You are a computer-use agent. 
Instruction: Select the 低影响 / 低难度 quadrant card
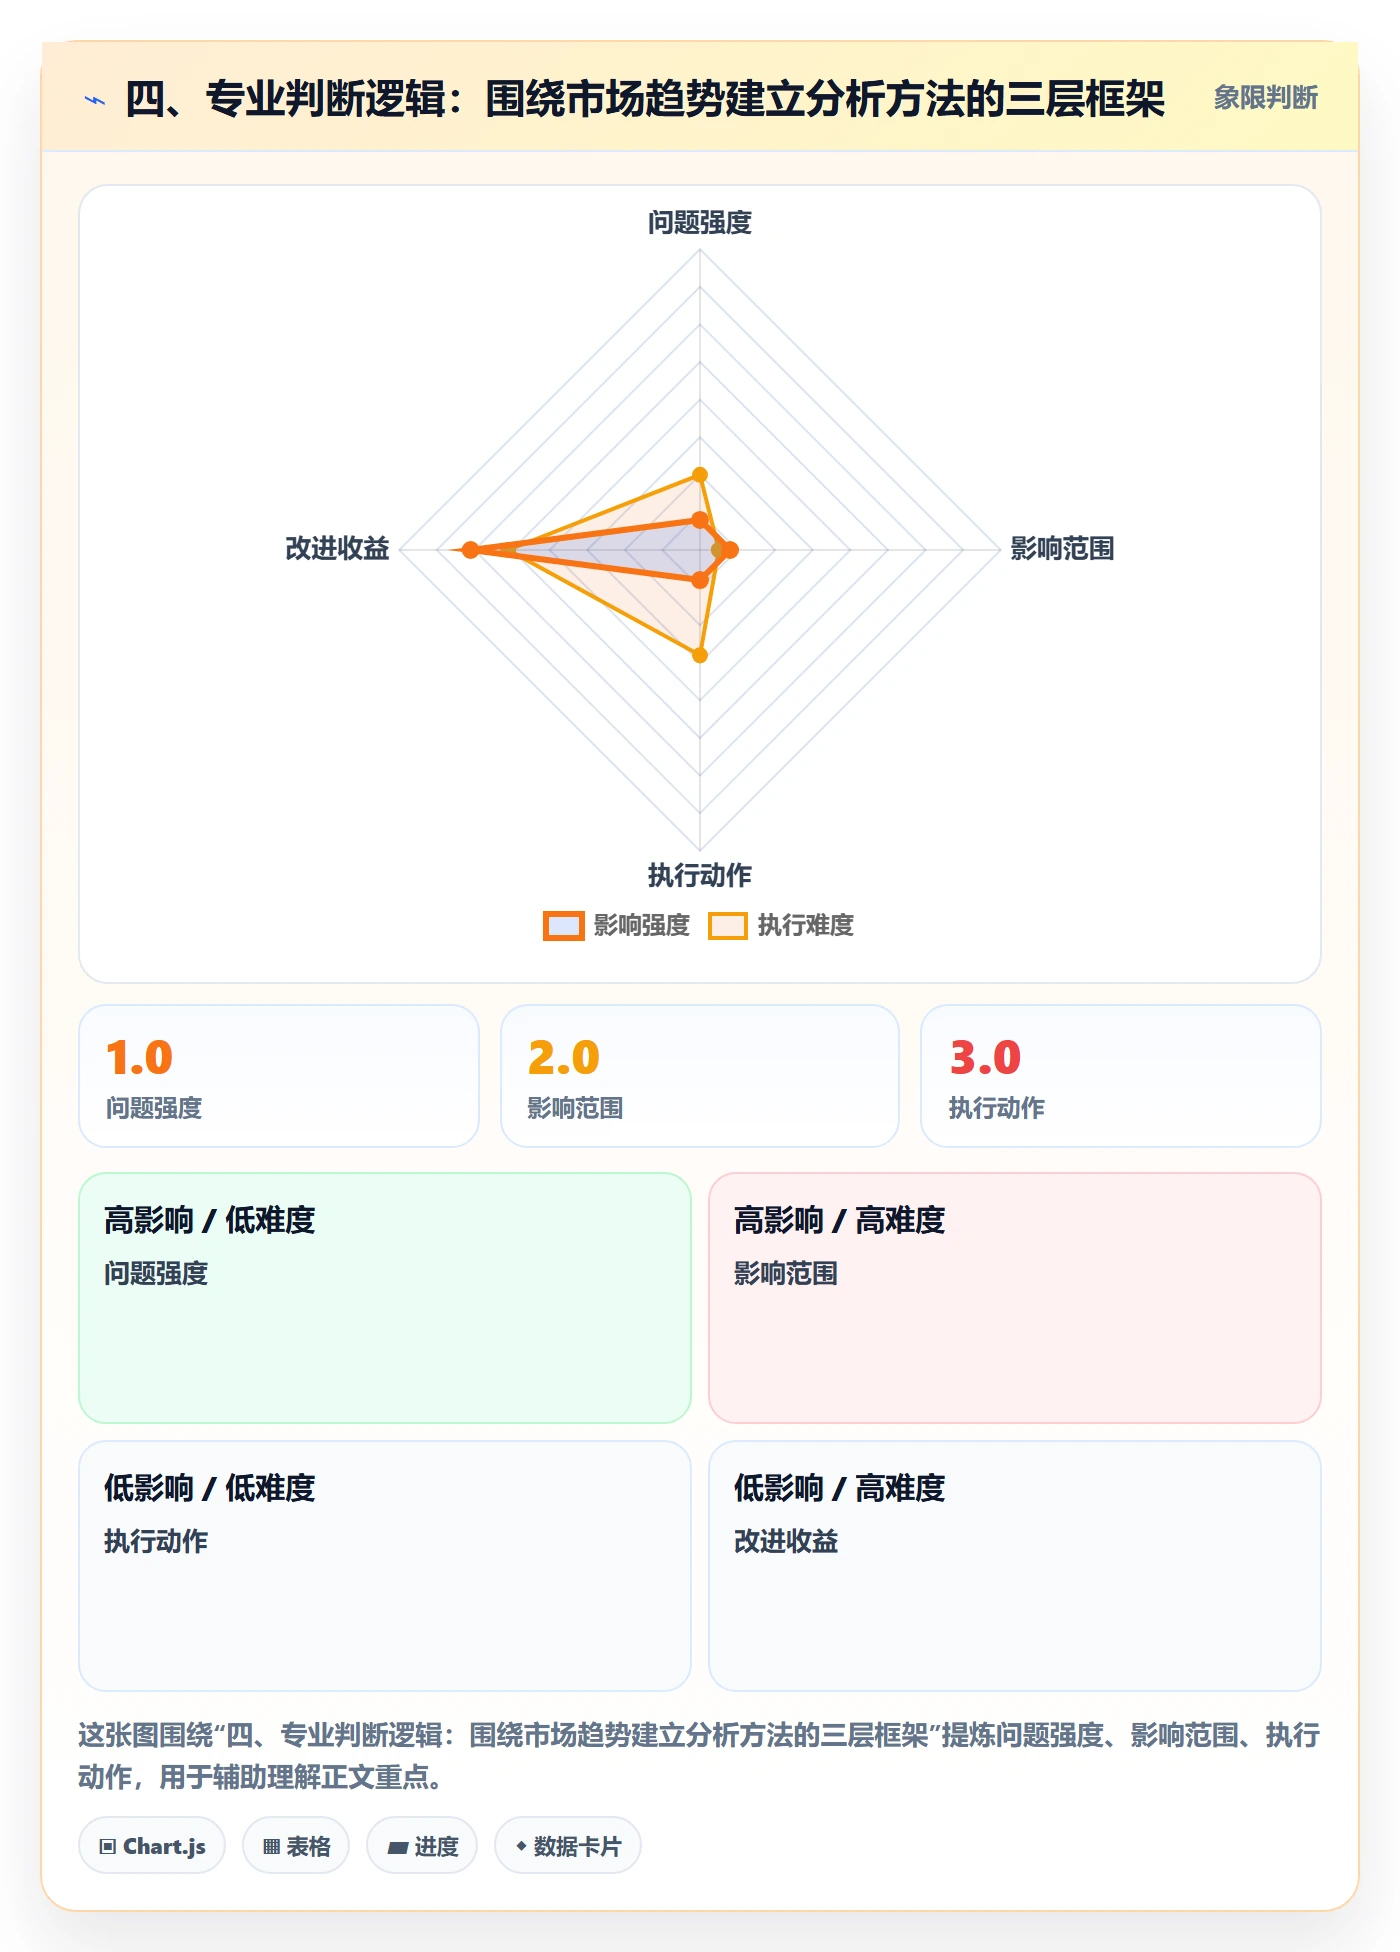point(385,1566)
